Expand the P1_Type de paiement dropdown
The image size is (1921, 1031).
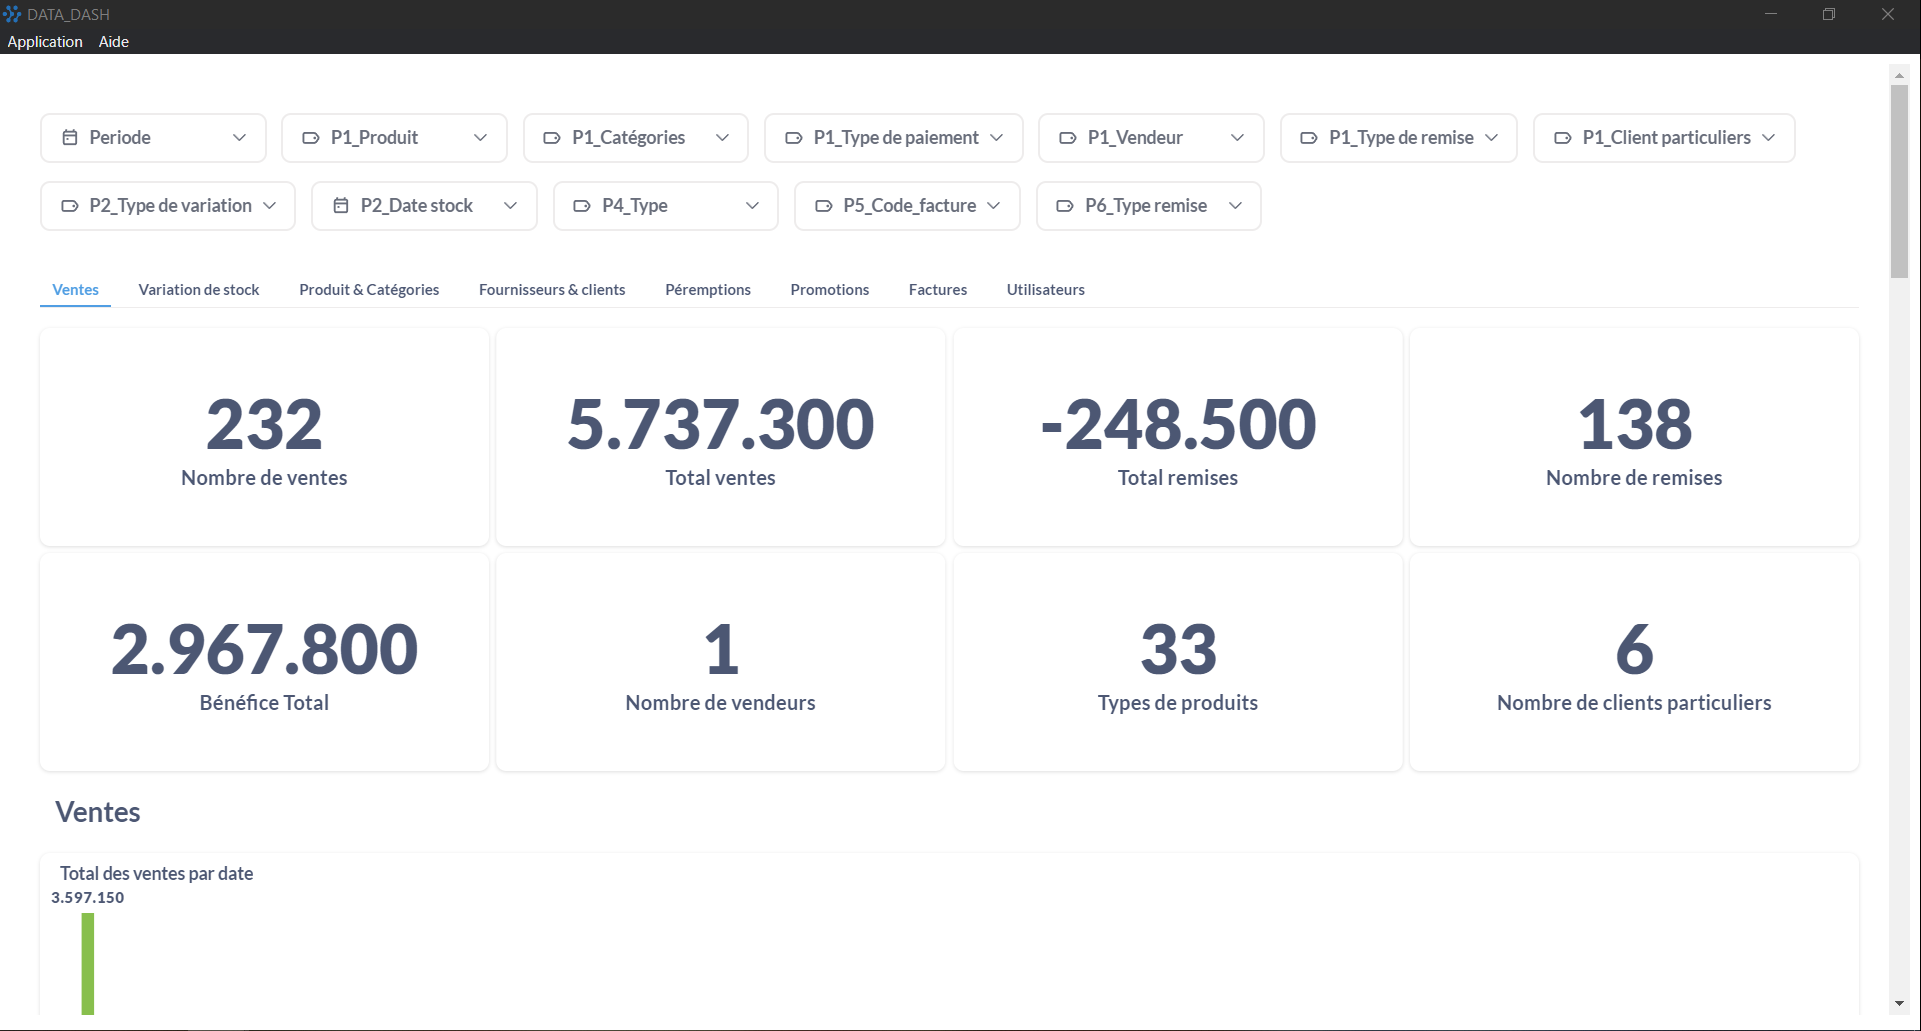[996, 138]
